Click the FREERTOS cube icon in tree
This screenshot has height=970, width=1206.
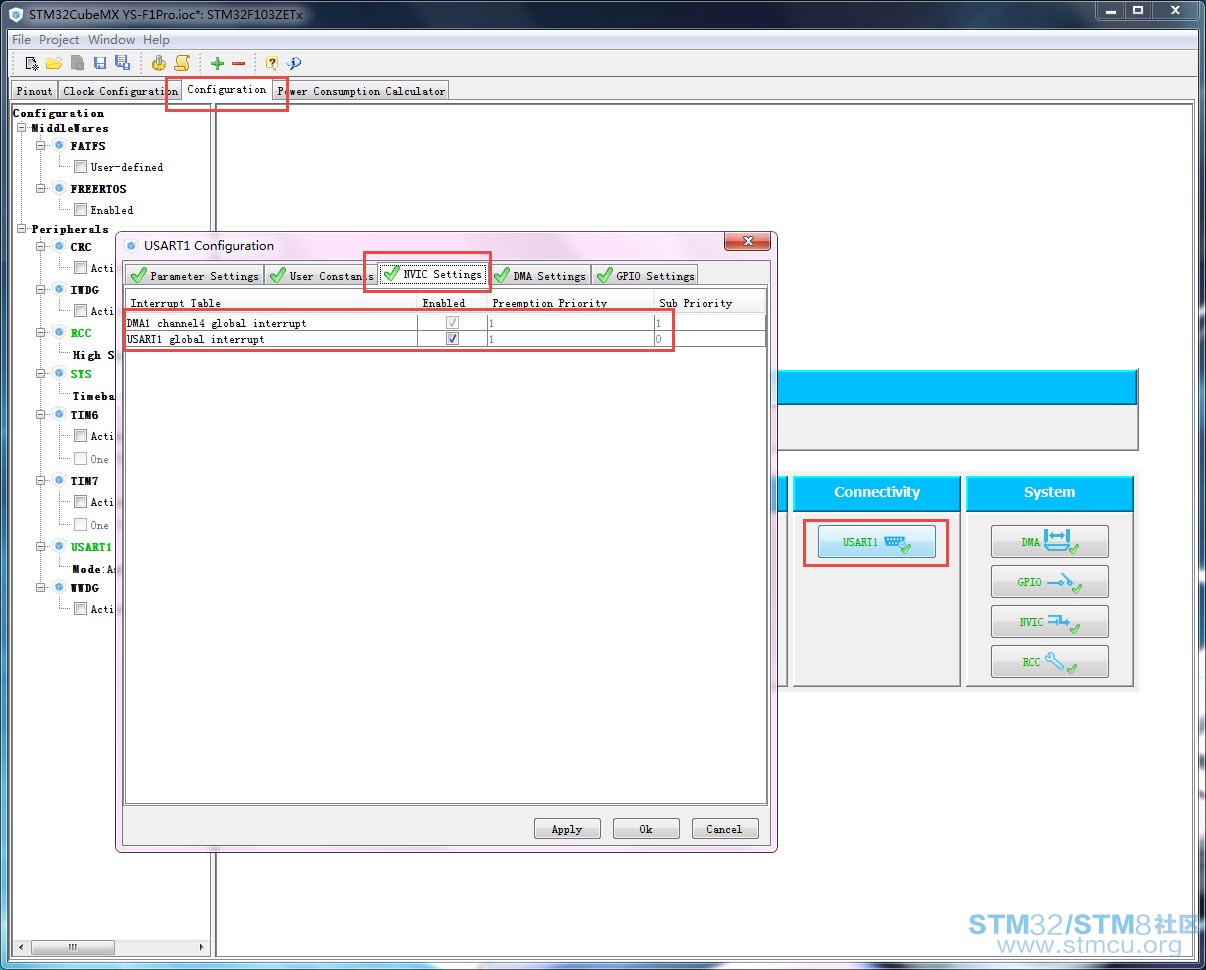59,189
